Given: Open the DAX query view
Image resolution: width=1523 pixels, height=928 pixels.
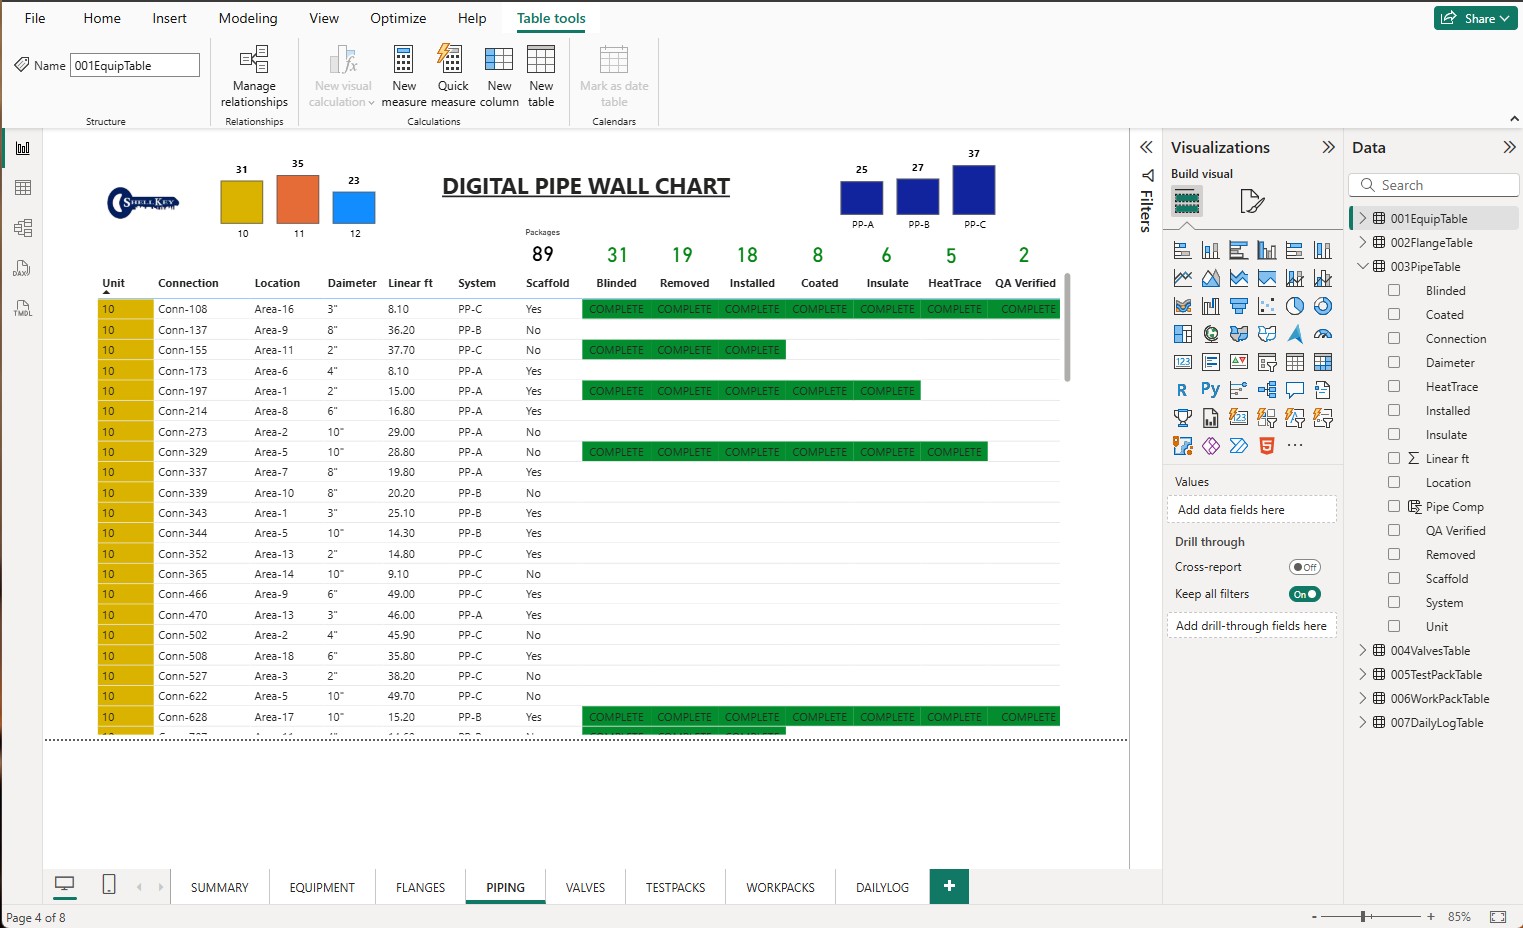Looking at the screenshot, I should (22, 268).
